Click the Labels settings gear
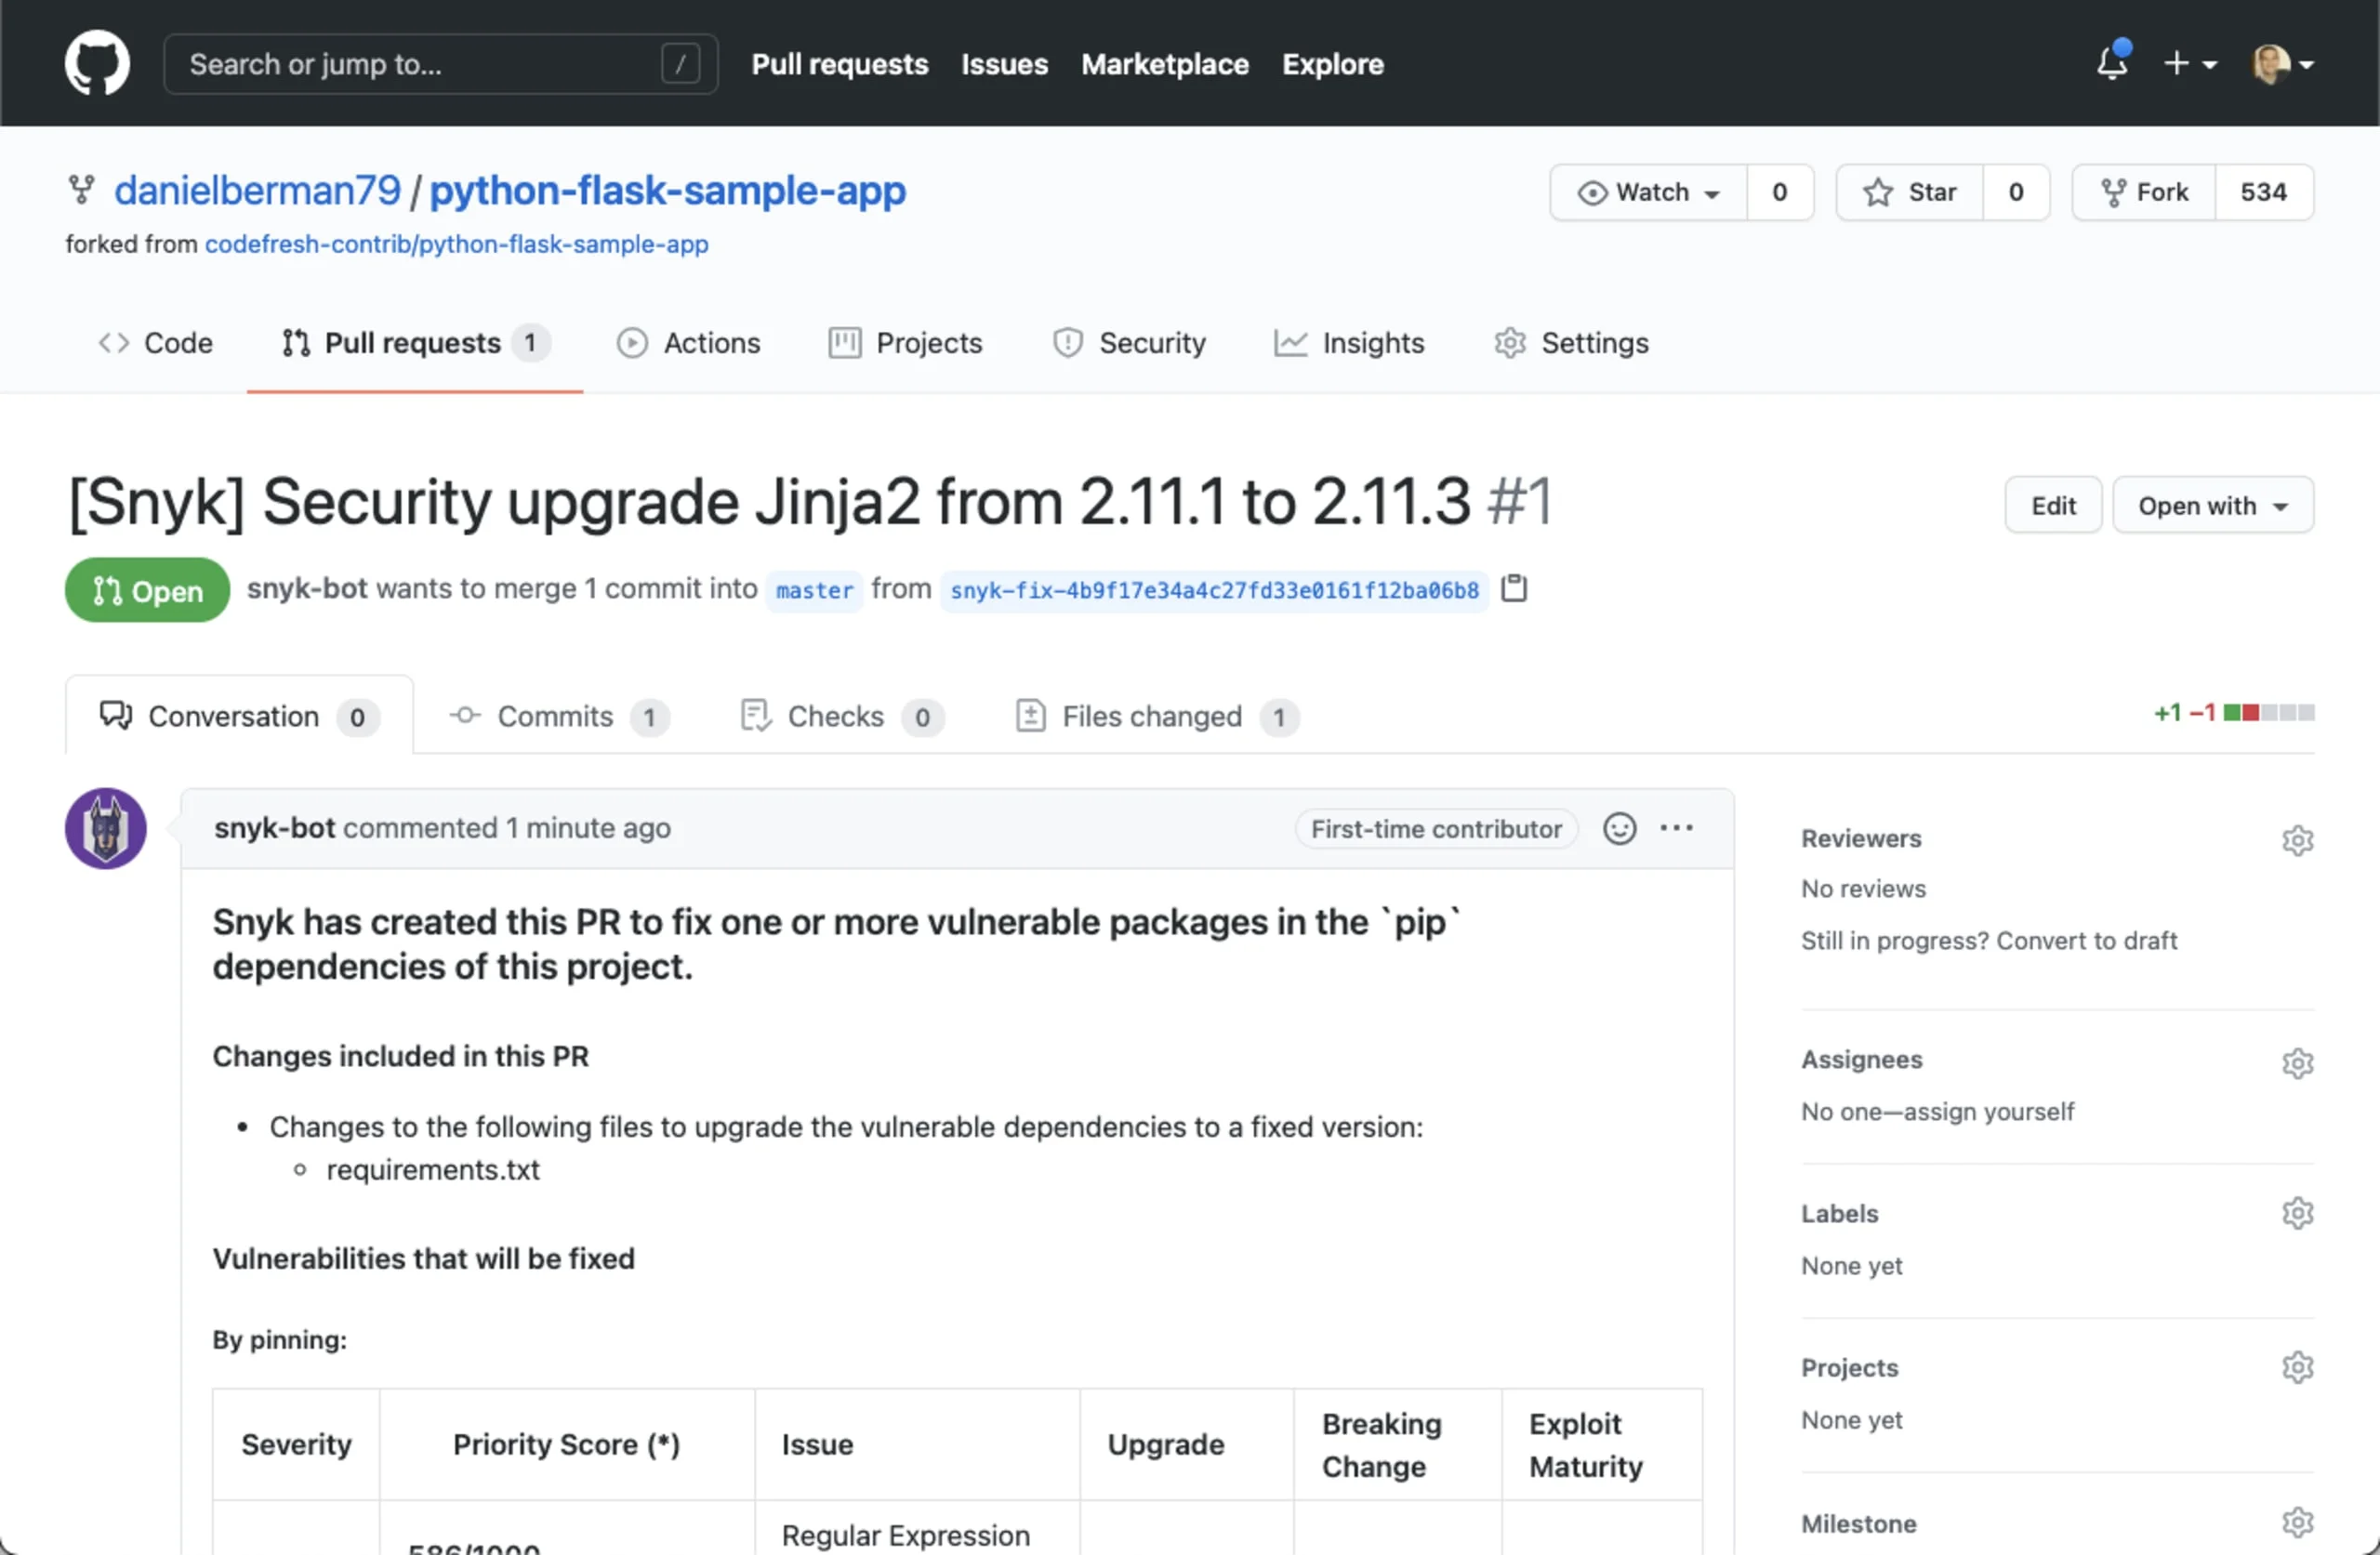The width and height of the screenshot is (2380, 1555). coord(2298,1213)
